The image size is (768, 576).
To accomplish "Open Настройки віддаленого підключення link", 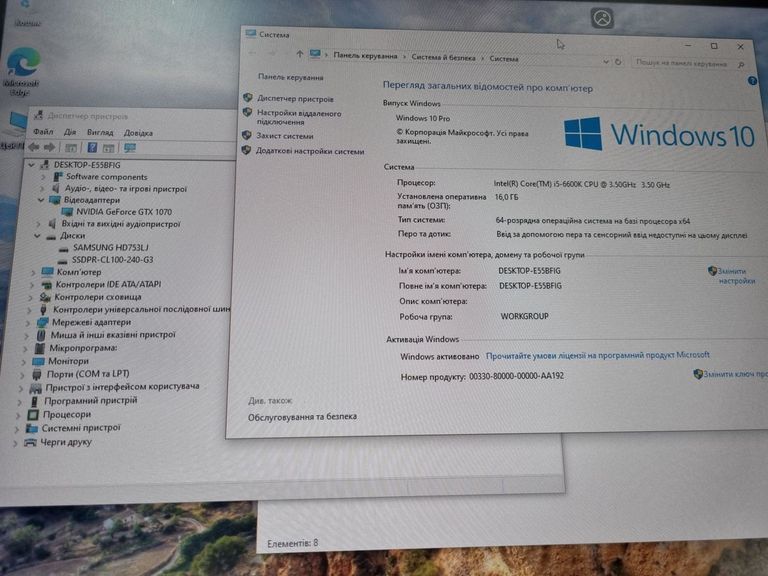I will 299,118.
